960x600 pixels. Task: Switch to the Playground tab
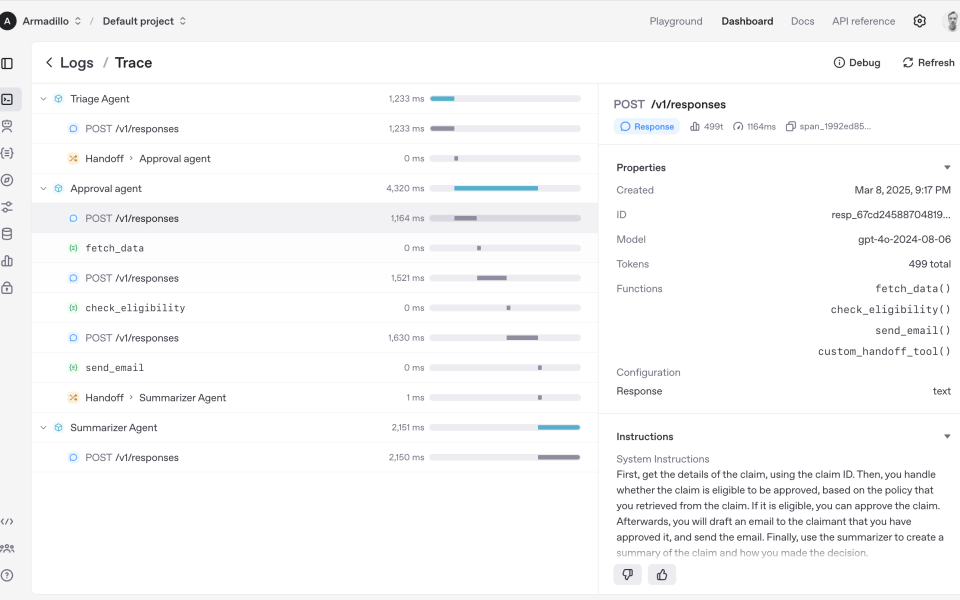click(x=676, y=21)
